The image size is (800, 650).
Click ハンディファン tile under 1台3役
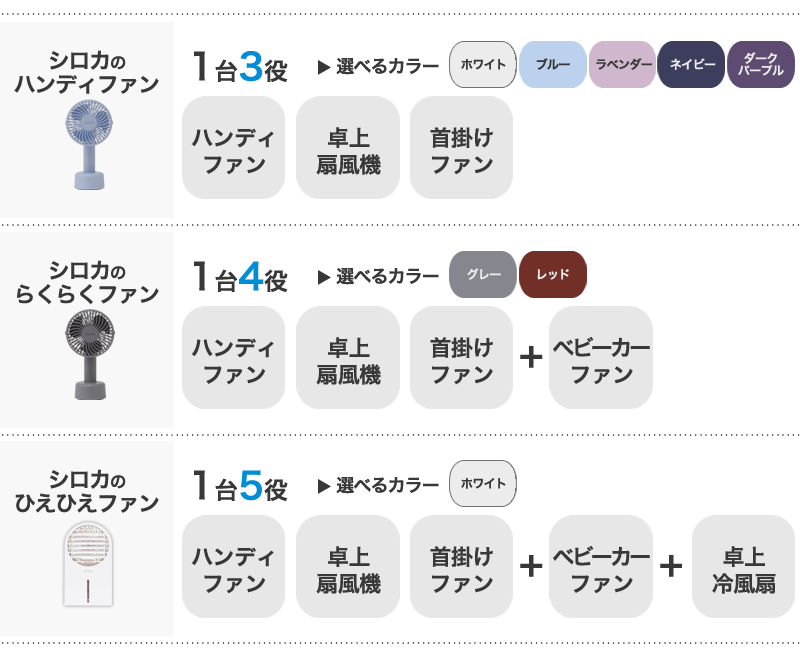[x=234, y=148]
